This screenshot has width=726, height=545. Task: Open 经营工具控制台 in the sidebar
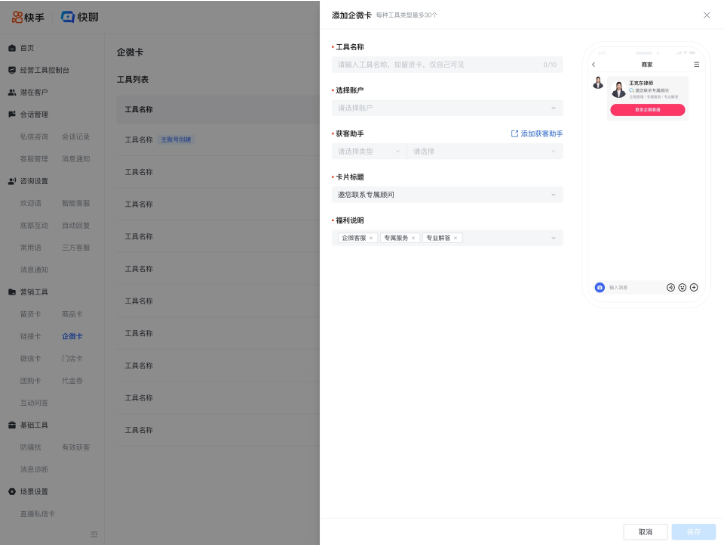pos(44,70)
